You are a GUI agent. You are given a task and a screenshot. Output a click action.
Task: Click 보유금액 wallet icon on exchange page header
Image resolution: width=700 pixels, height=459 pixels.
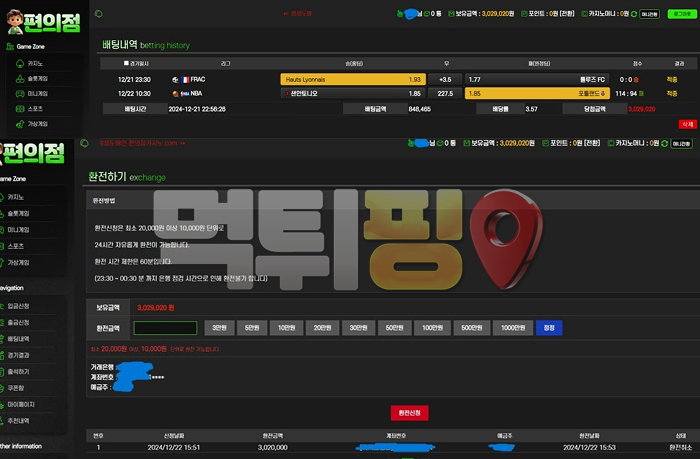point(467,143)
